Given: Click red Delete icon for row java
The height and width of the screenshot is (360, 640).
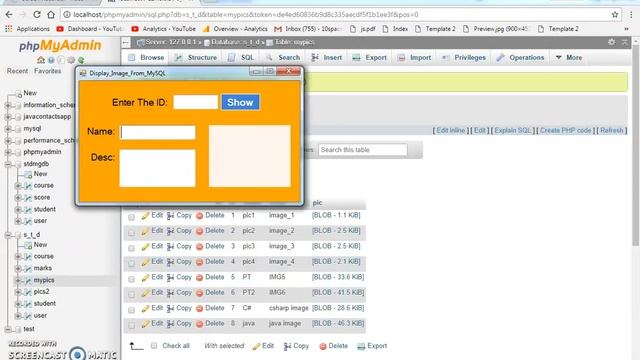Looking at the screenshot, I should click(200, 324).
